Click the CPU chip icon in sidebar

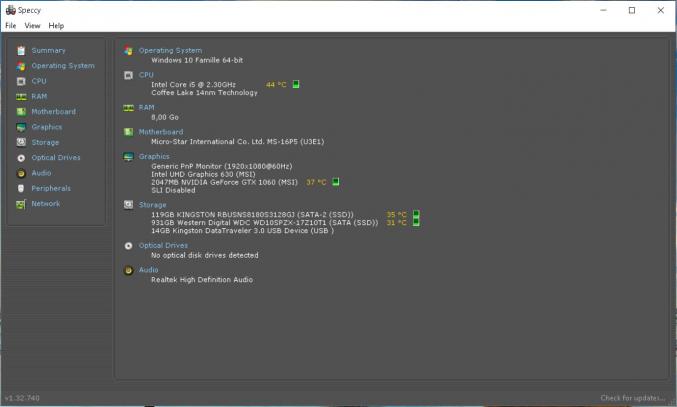pyautogui.click(x=21, y=81)
